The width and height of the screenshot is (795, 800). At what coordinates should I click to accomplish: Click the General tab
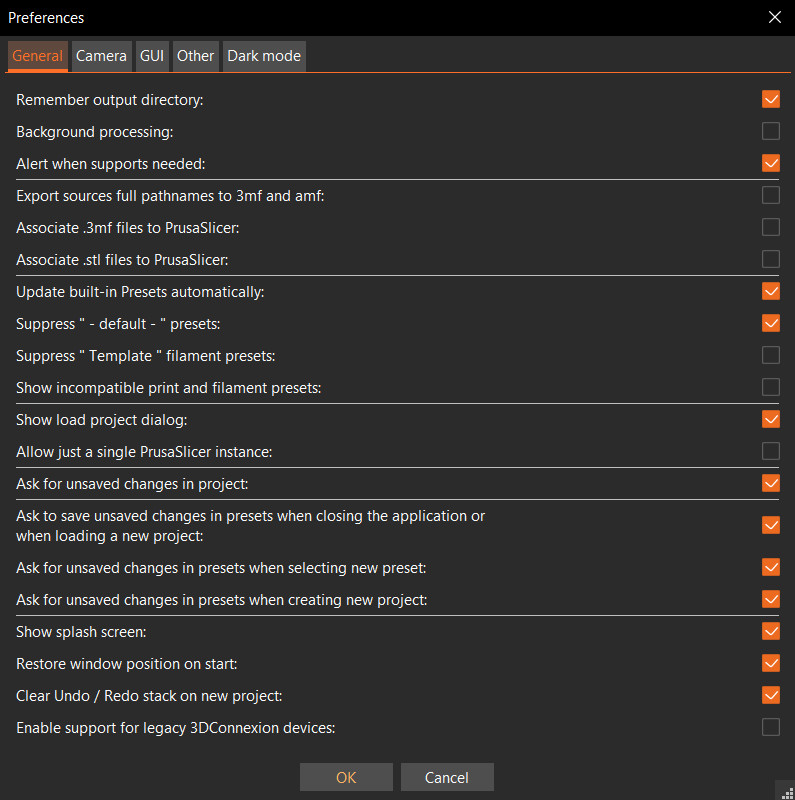click(x=38, y=56)
